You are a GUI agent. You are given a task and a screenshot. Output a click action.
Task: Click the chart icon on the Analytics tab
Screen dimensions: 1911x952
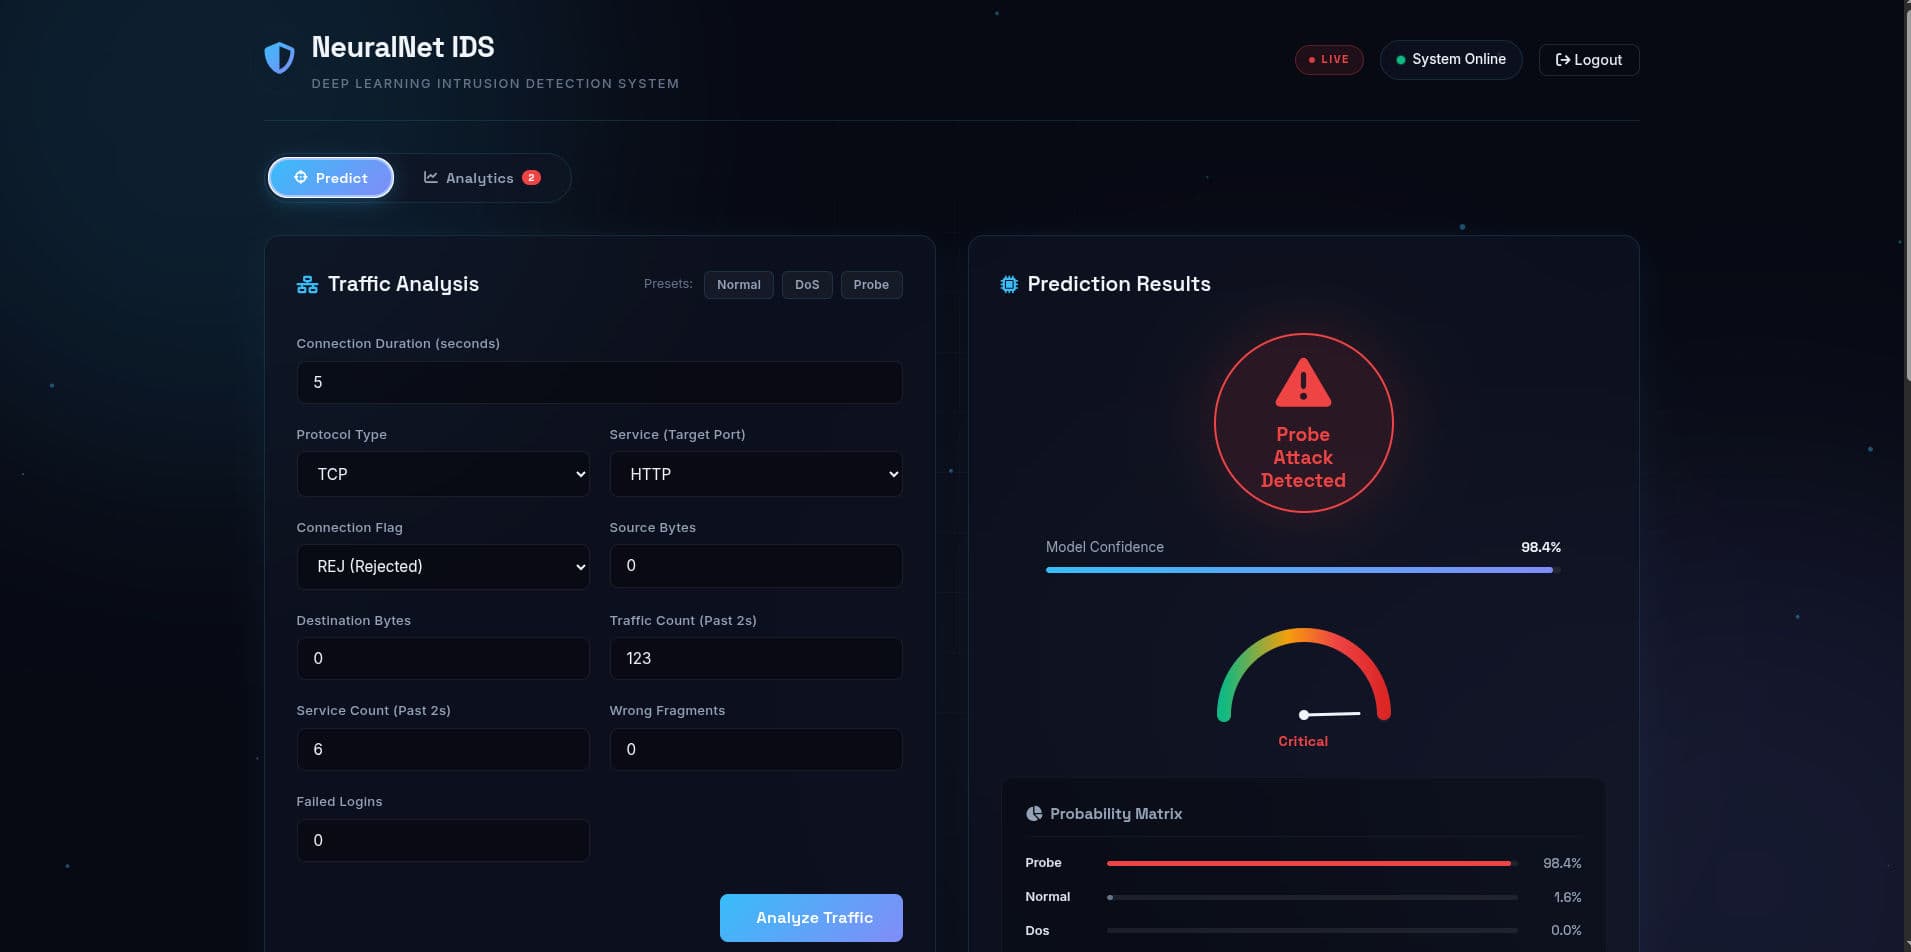tap(430, 177)
